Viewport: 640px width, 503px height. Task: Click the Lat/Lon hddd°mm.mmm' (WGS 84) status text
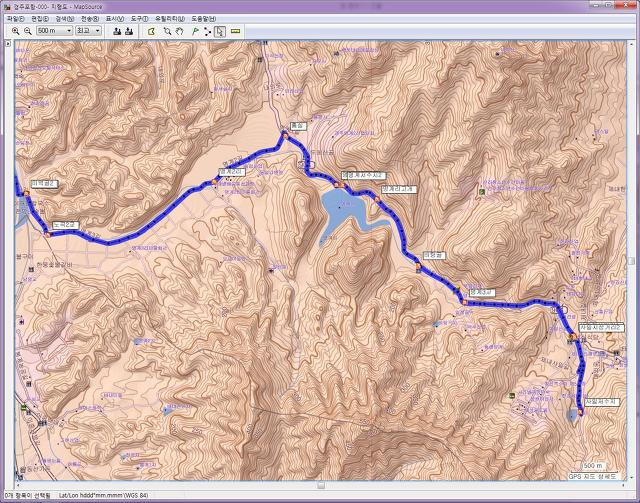(x=103, y=496)
